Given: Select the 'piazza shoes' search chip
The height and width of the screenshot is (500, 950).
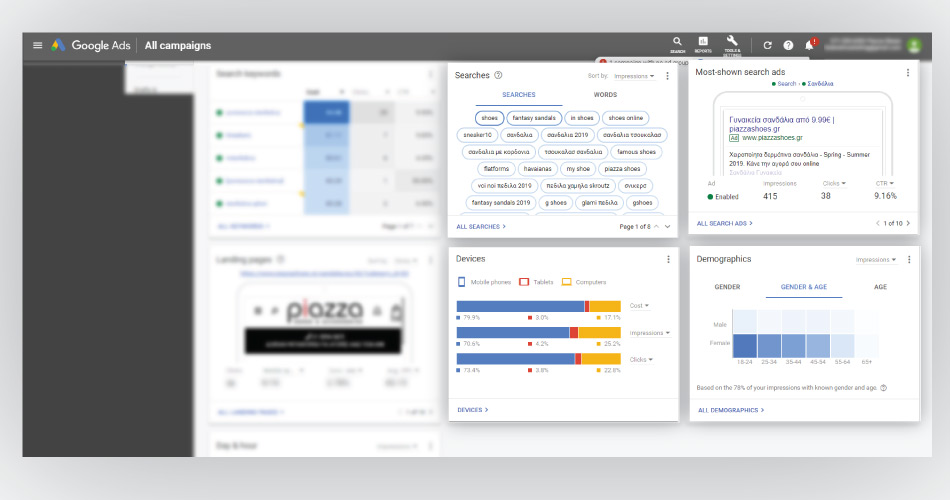Looking at the screenshot, I should [622, 169].
